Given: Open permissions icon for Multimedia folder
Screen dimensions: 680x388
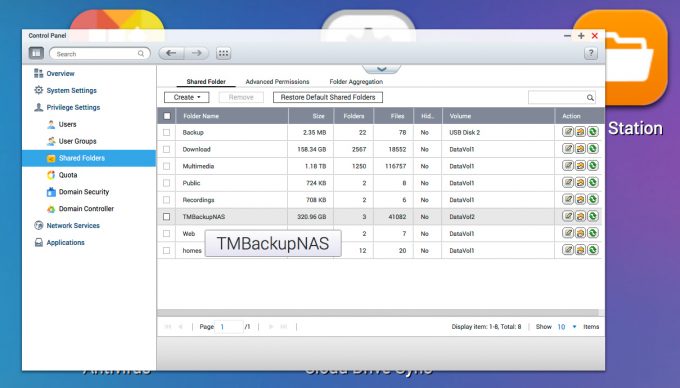Looking at the screenshot, I should (580, 166).
